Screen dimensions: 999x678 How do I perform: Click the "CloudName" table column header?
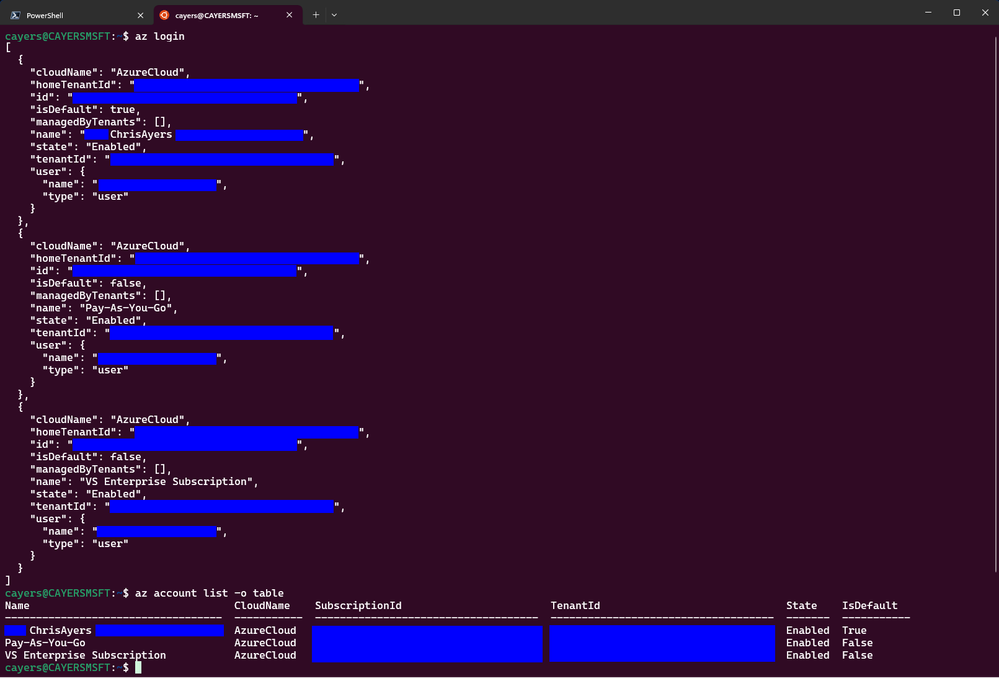(x=262, y=605)
